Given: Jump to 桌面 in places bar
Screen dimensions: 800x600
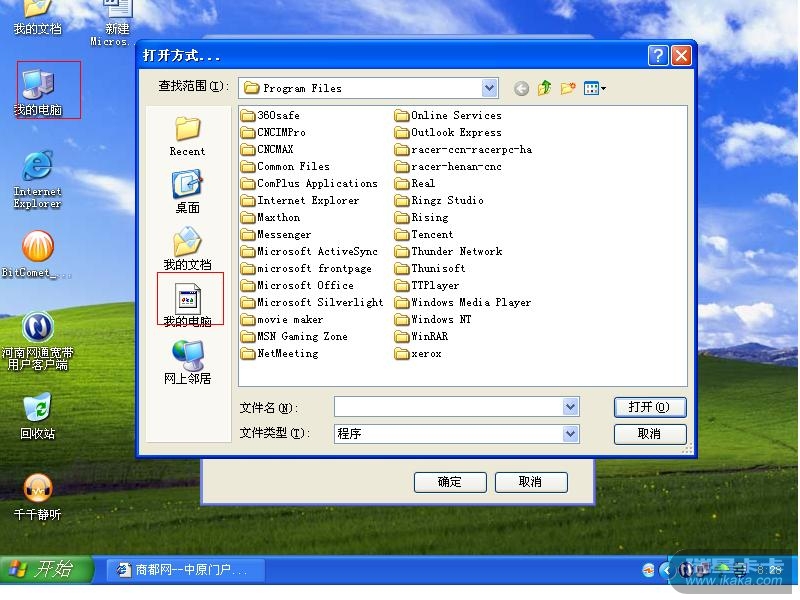Looking at the screenshot, I should [187, 192].
